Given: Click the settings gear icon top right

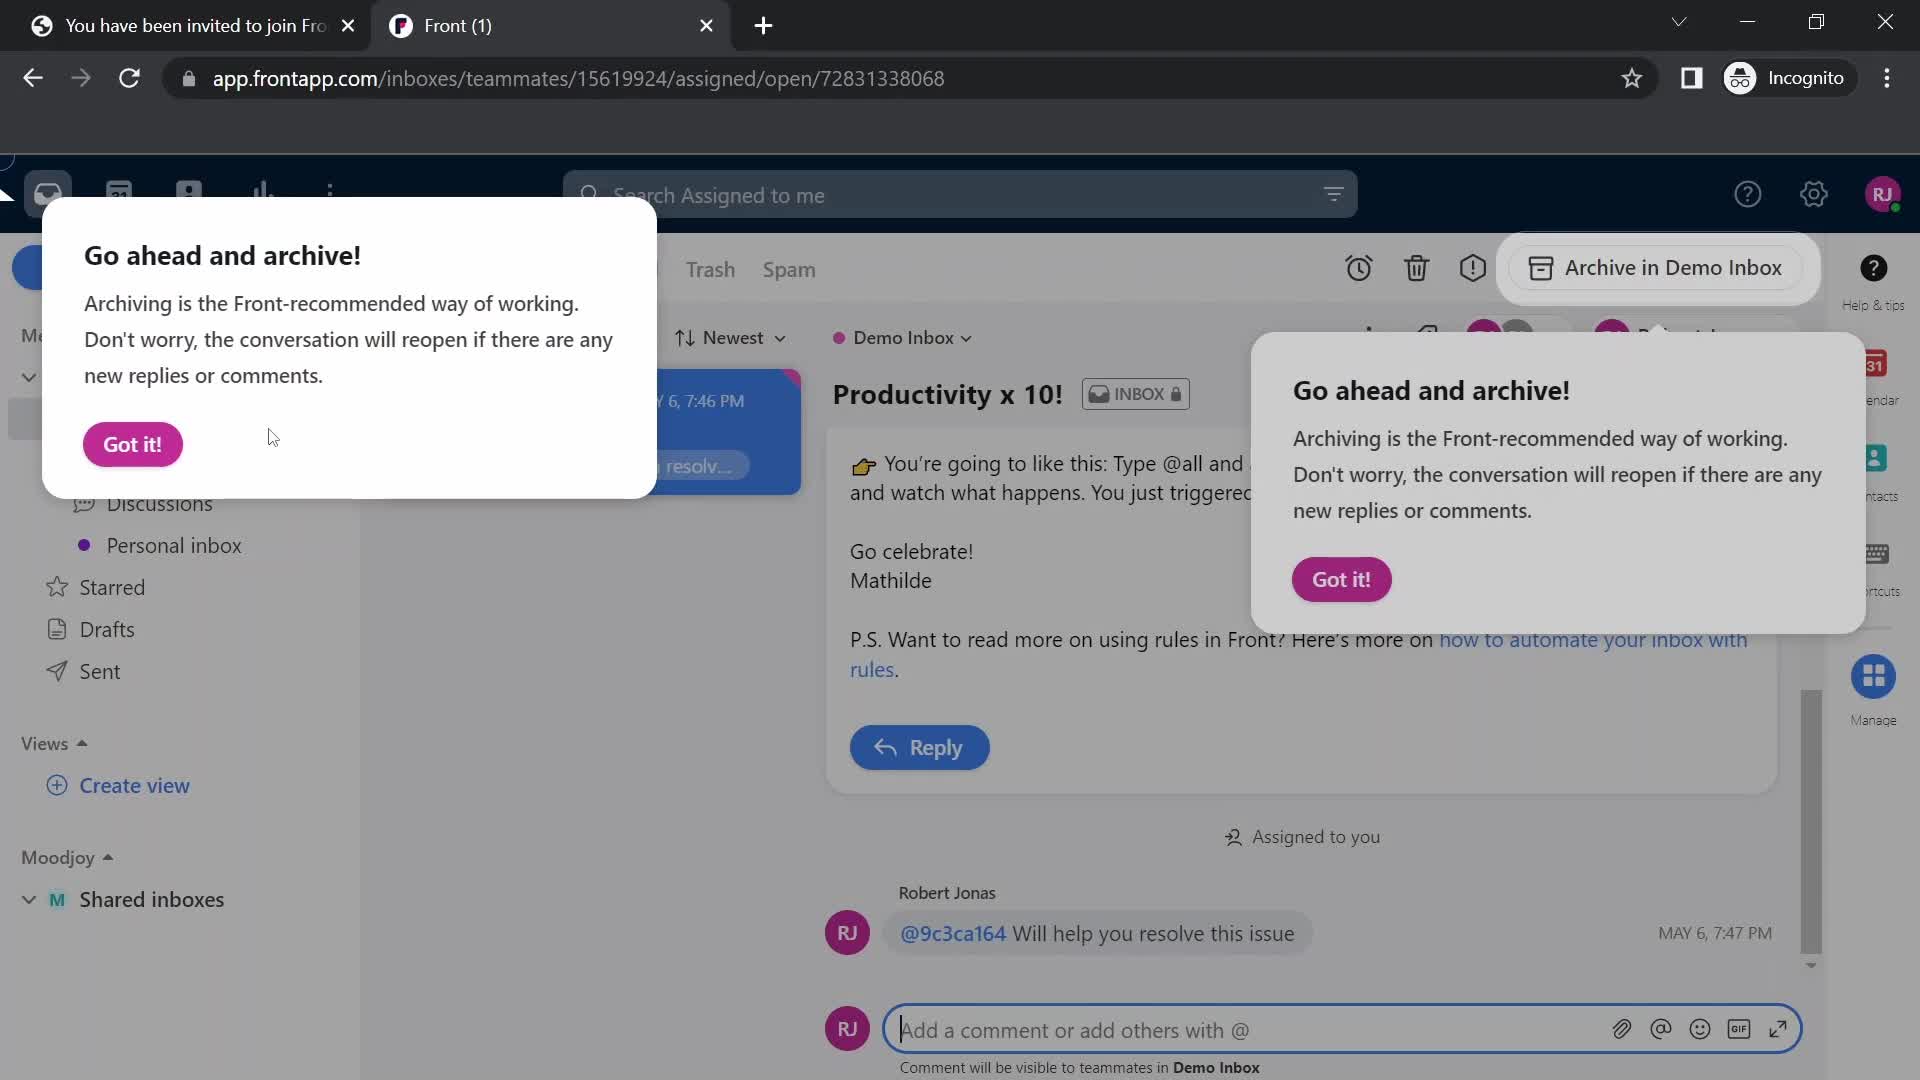Looking at the screenshot, I should point(1812,194).
